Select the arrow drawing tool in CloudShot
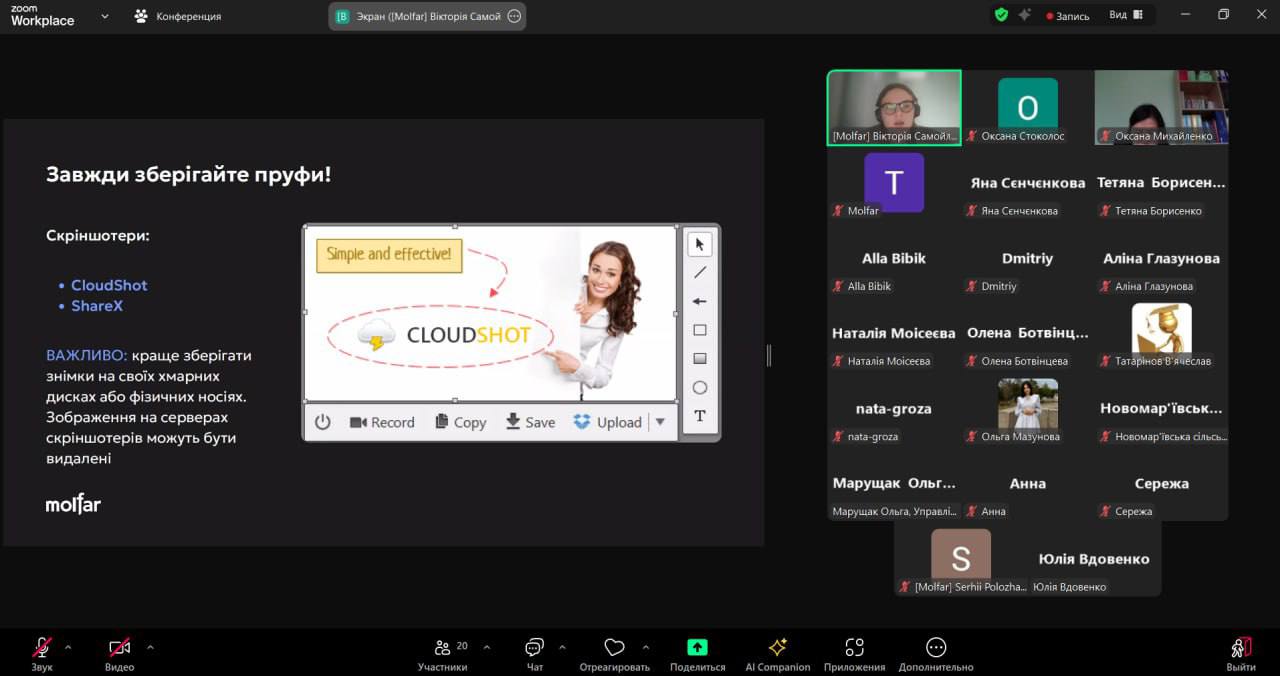The width and height of the screenshot is (1280, 676). coord(700,301)
